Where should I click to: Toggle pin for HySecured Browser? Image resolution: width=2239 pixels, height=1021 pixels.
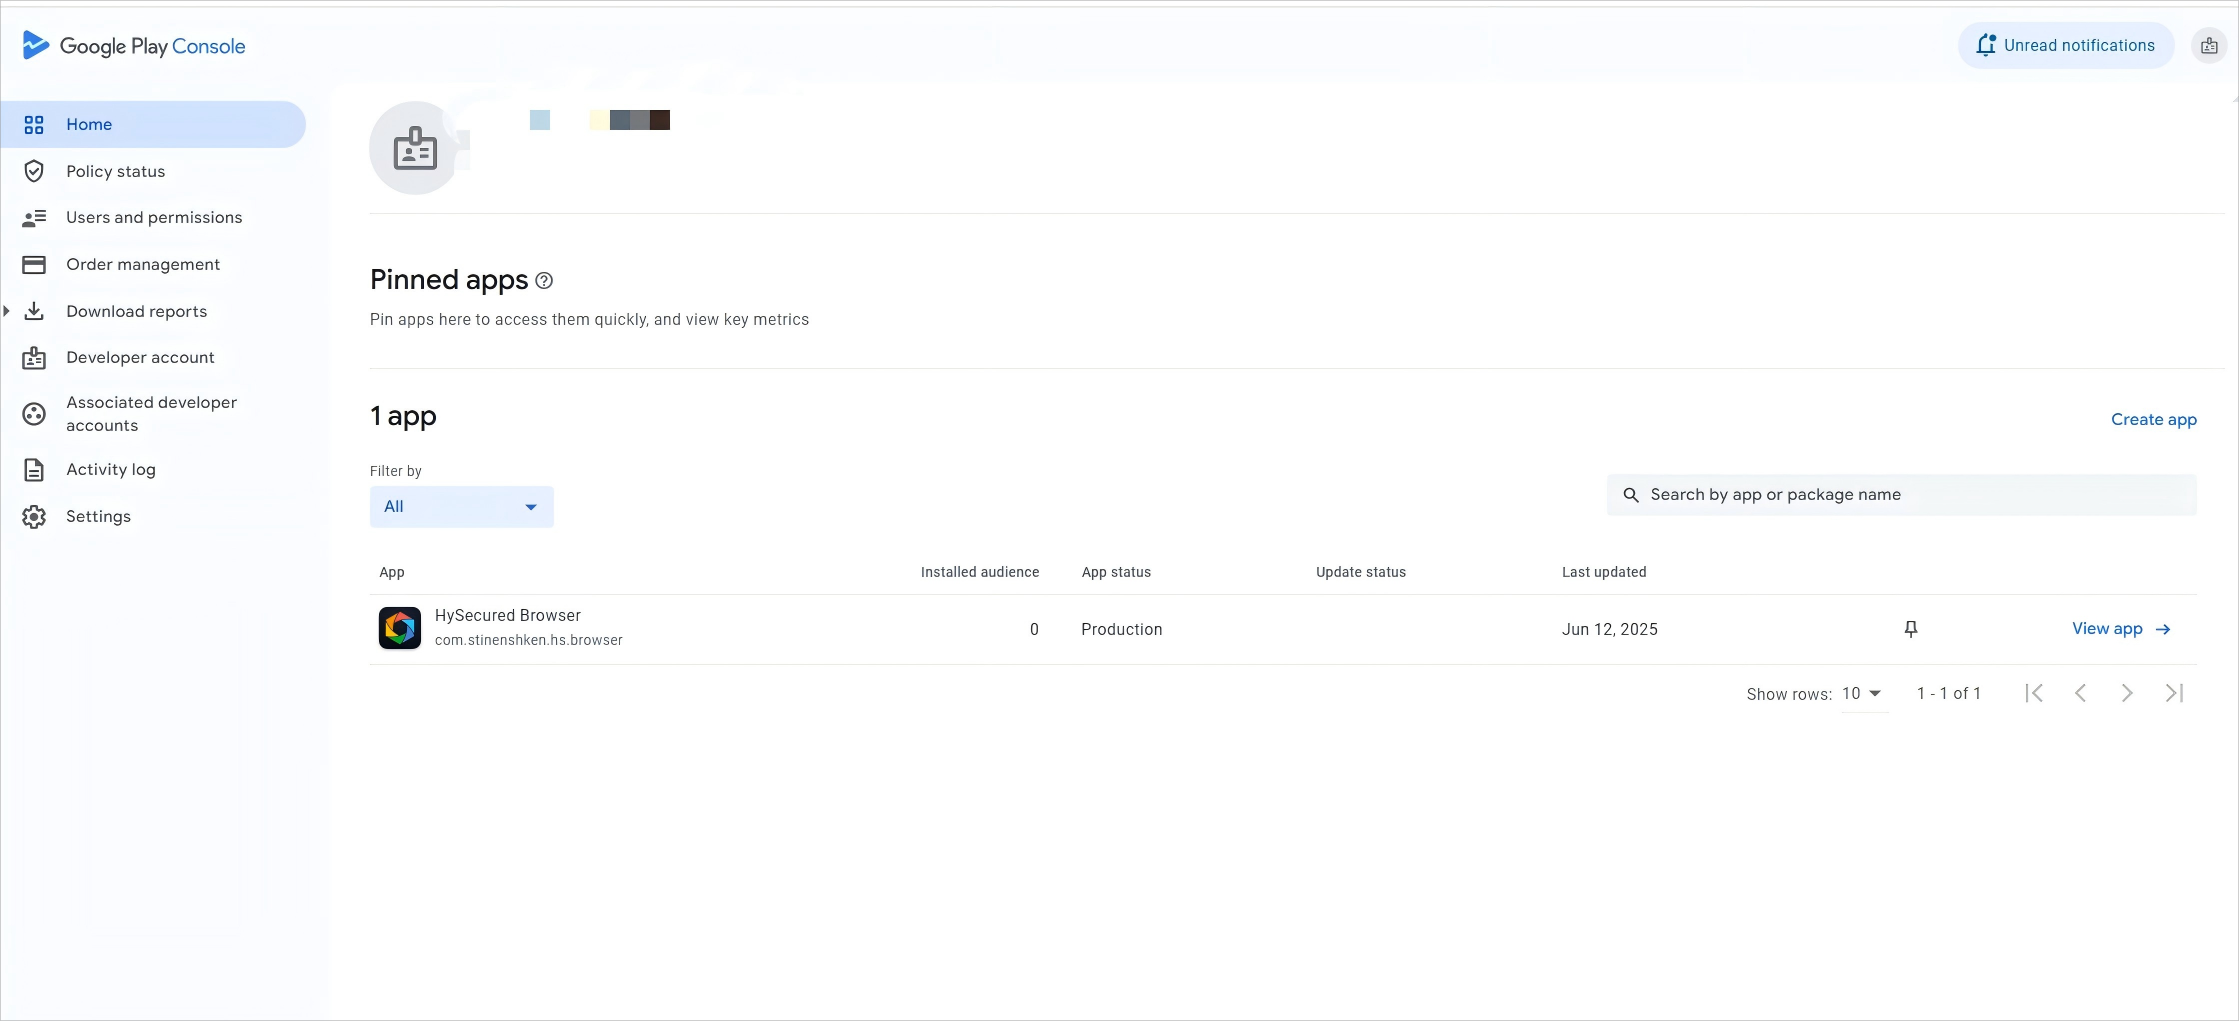(1910, 629)
